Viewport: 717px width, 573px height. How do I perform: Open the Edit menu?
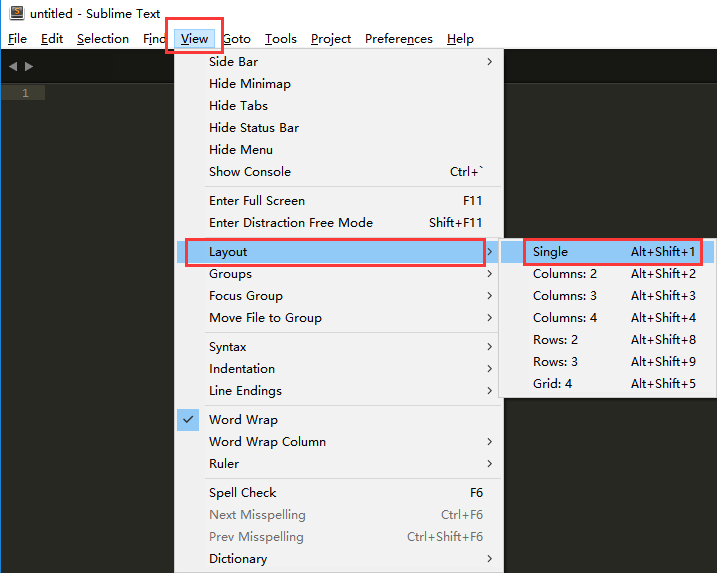[52, 39]
